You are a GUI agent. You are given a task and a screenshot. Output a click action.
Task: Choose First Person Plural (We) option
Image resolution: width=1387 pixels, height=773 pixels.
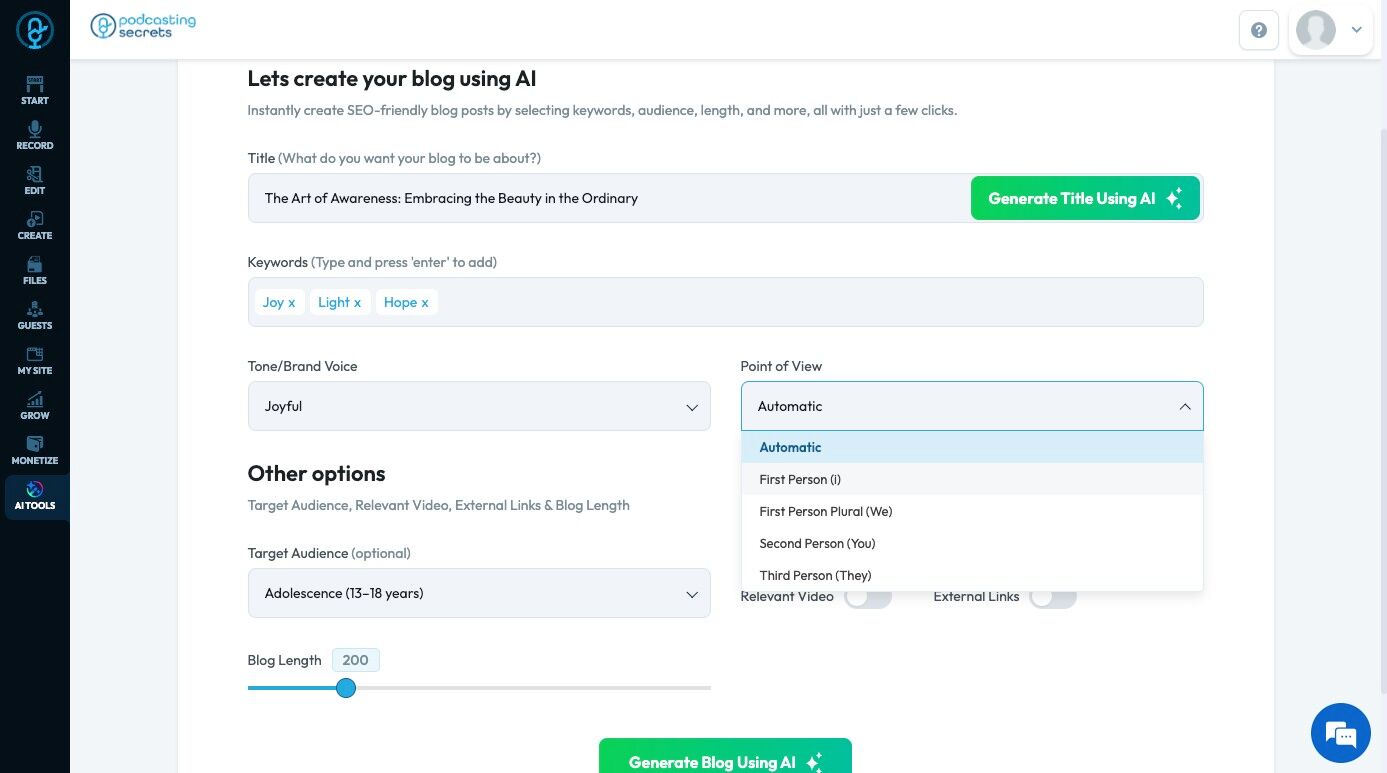pos(825,511)
